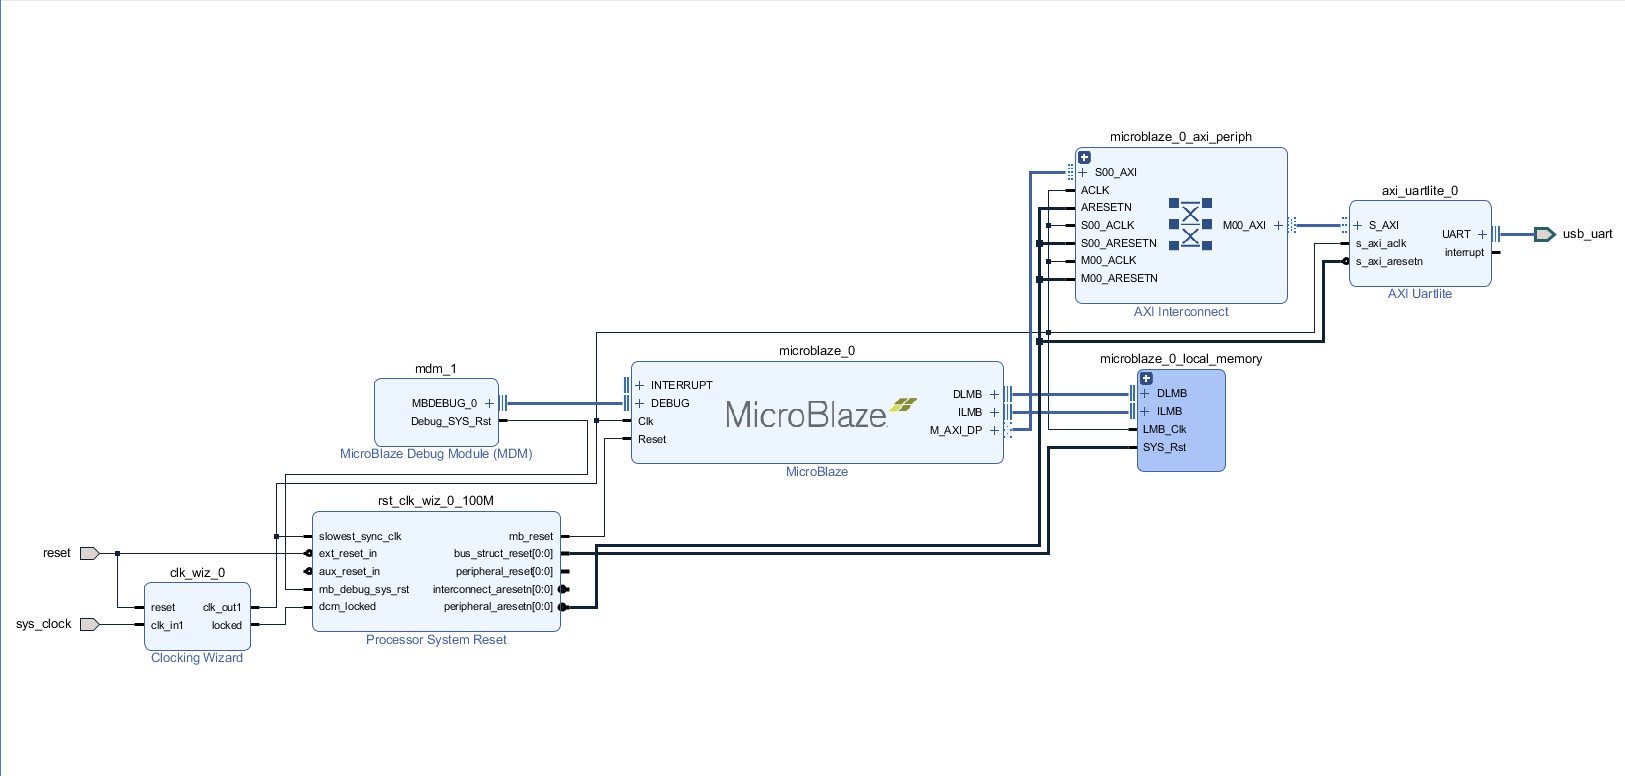Select the slowest_sync_clk pin

[360, 536]
